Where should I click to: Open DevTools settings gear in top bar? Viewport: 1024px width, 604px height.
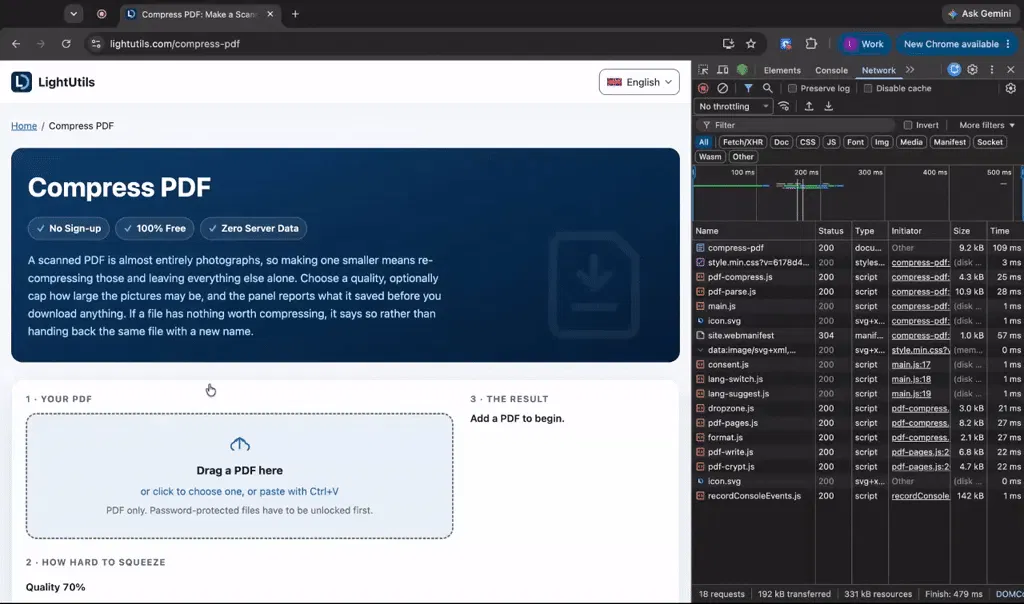[x=972, y=69]
